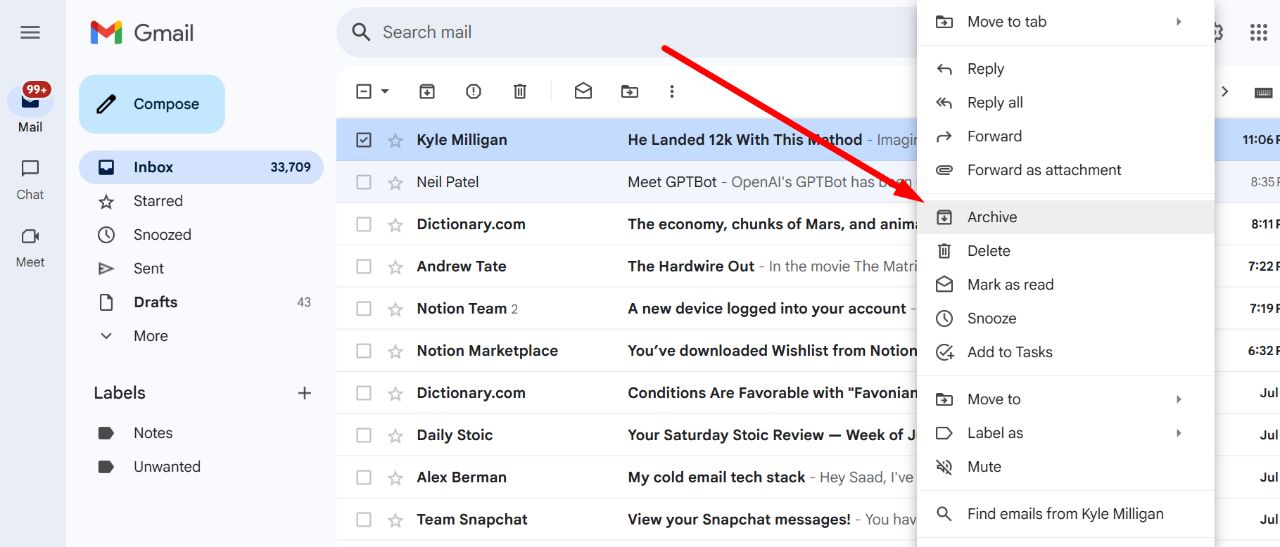Uncheck the Kyle Milligan email checkbox

364,140
